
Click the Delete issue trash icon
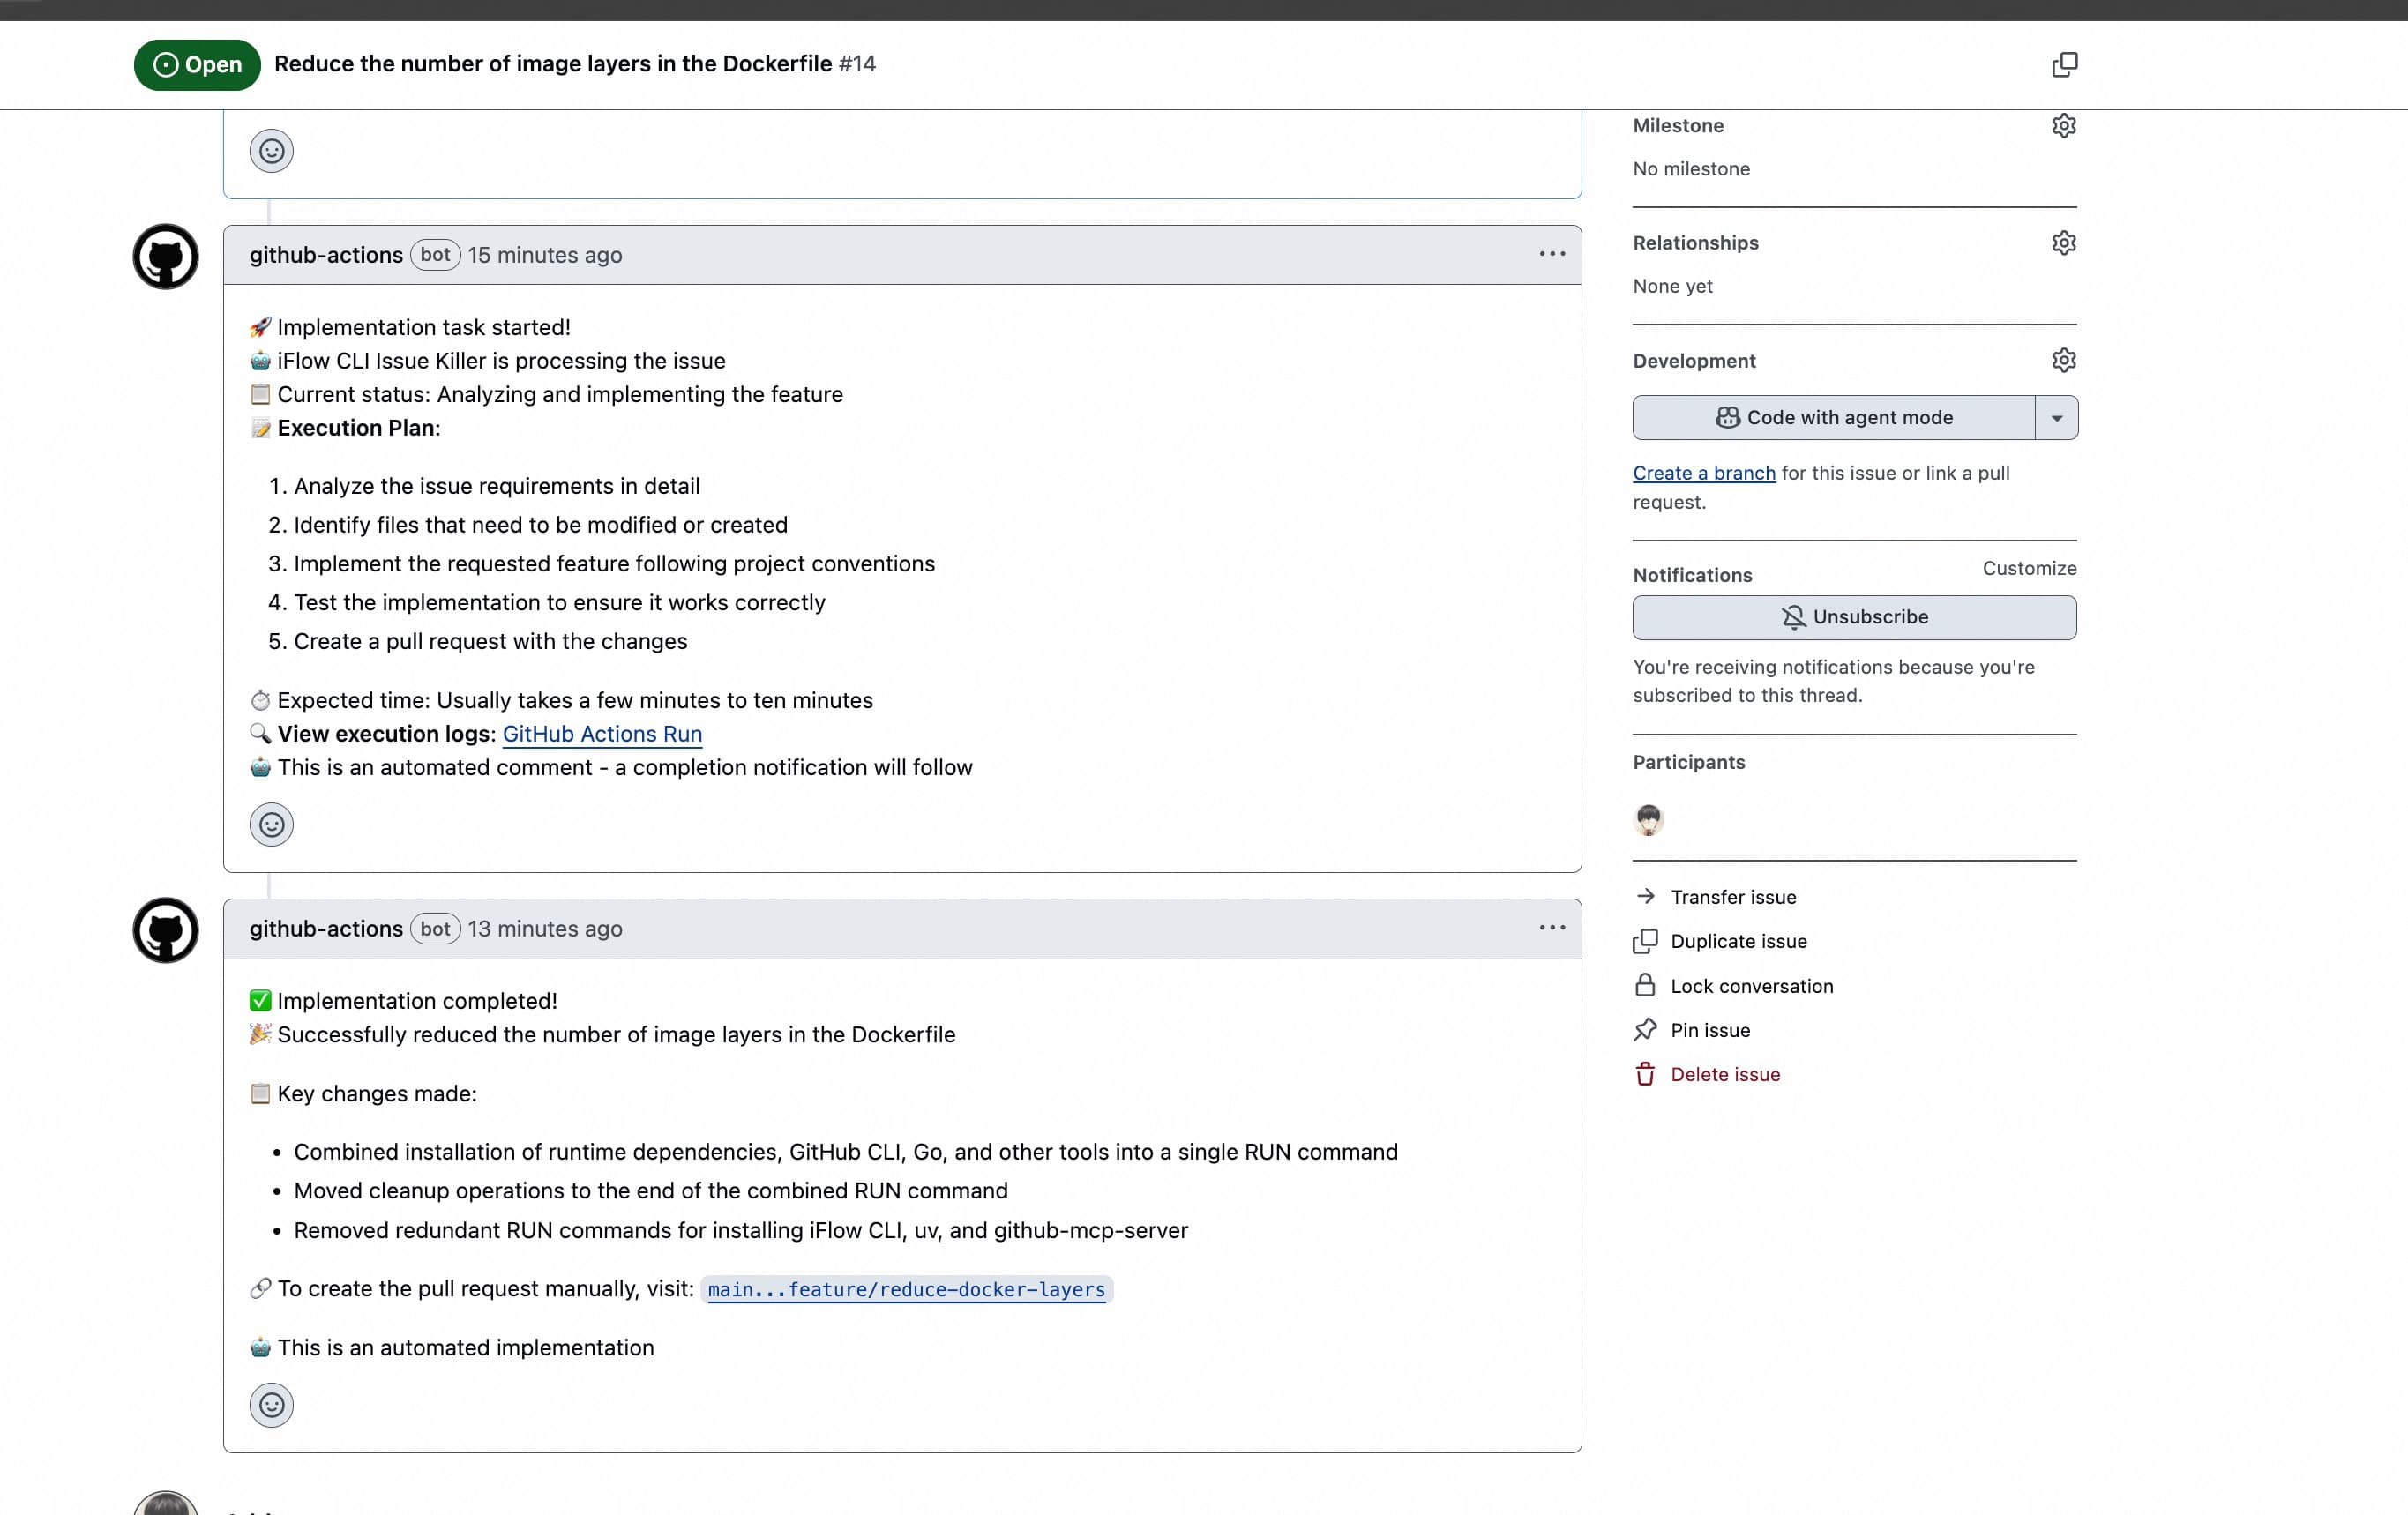click(x=1645, y=1074)
